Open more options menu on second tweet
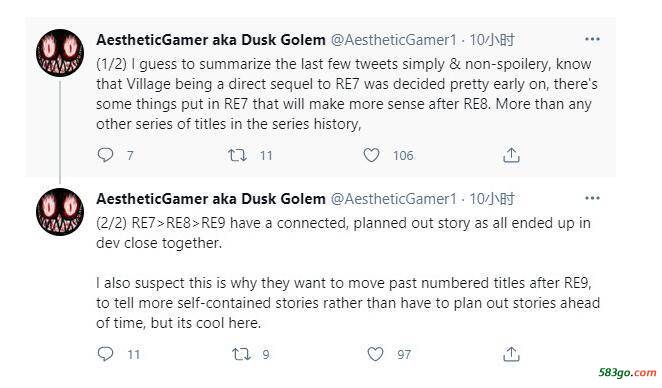 coord(592,198)
